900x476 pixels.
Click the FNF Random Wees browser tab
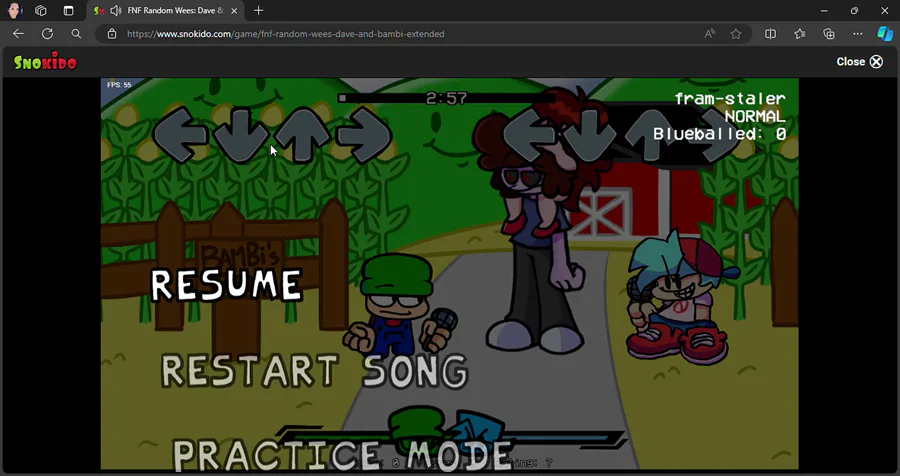pos(166,10)
